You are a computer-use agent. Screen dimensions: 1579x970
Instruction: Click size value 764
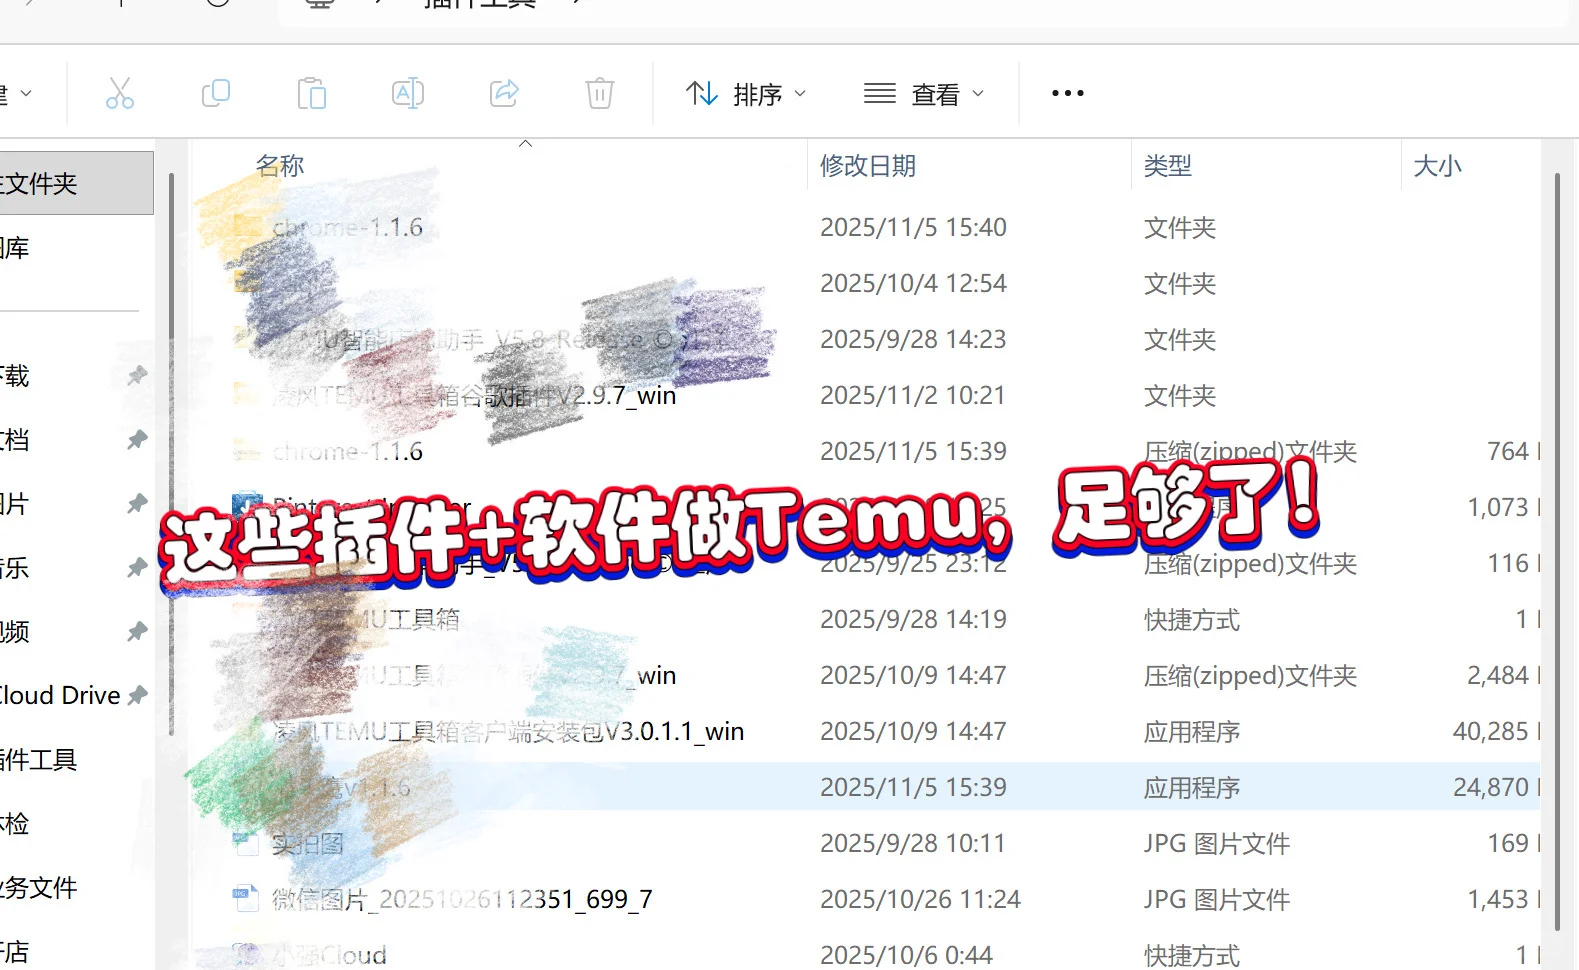pos(1508,451)
